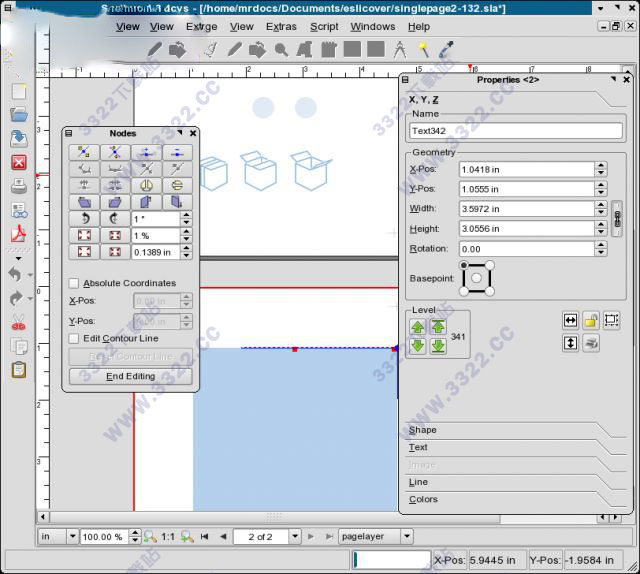Toggle the Edit Contour Line checkbox
The width and height of the screenshot is (640, 574).
(x=74, y=338)
